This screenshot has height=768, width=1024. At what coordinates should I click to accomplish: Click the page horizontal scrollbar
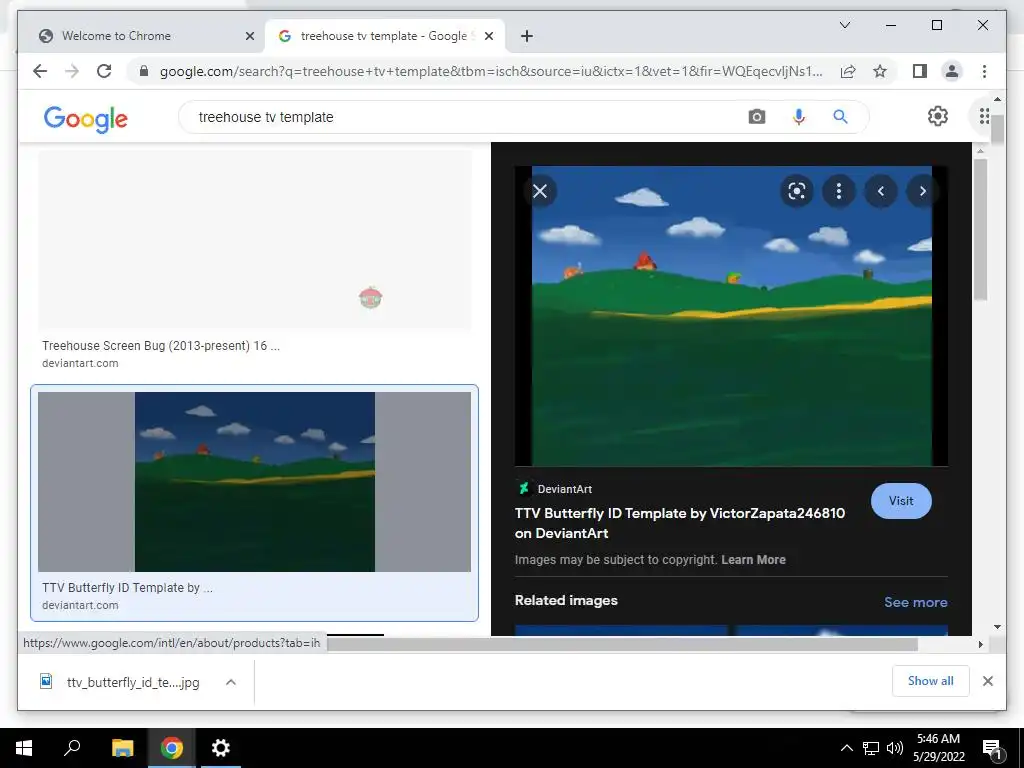pos(622,645)
